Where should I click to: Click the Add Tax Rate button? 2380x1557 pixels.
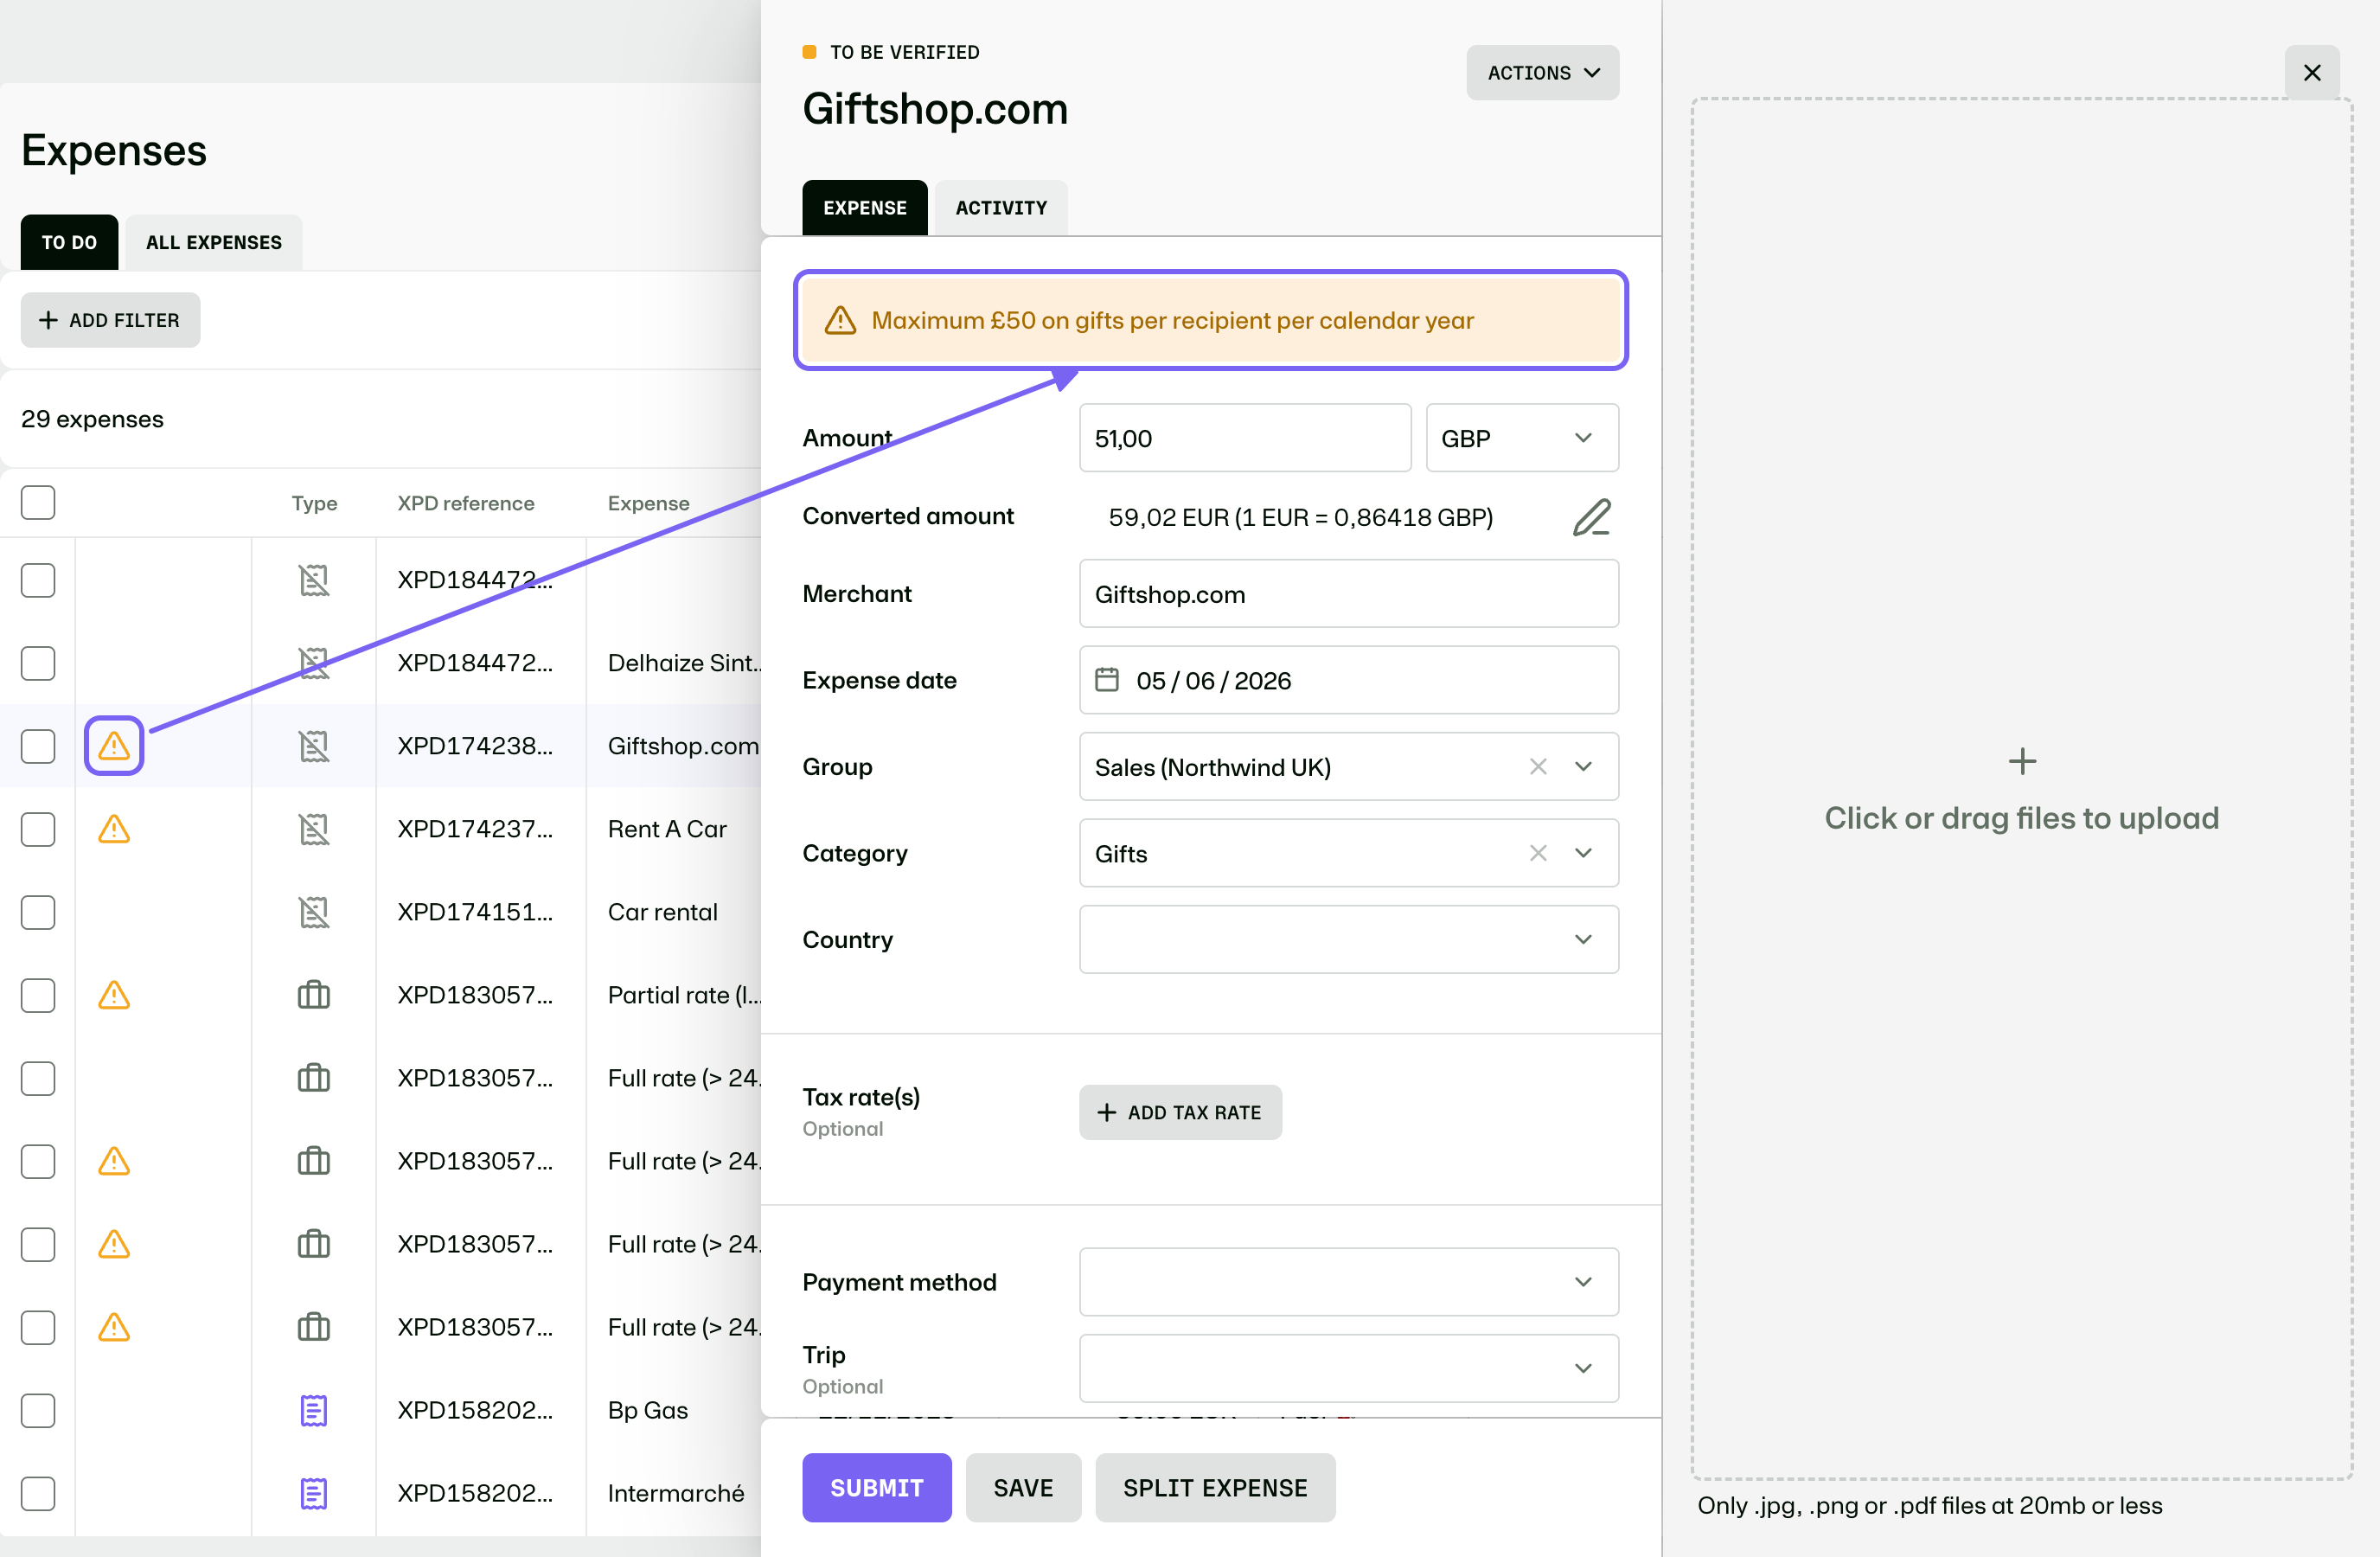pyautogui.click(x=1180, y=1112)
